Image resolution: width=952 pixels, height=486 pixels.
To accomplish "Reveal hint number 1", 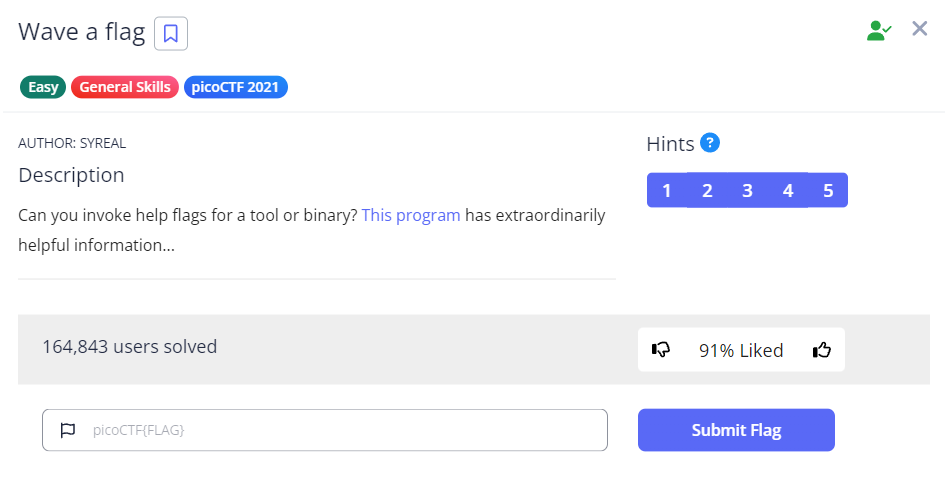I will [667, 190].
